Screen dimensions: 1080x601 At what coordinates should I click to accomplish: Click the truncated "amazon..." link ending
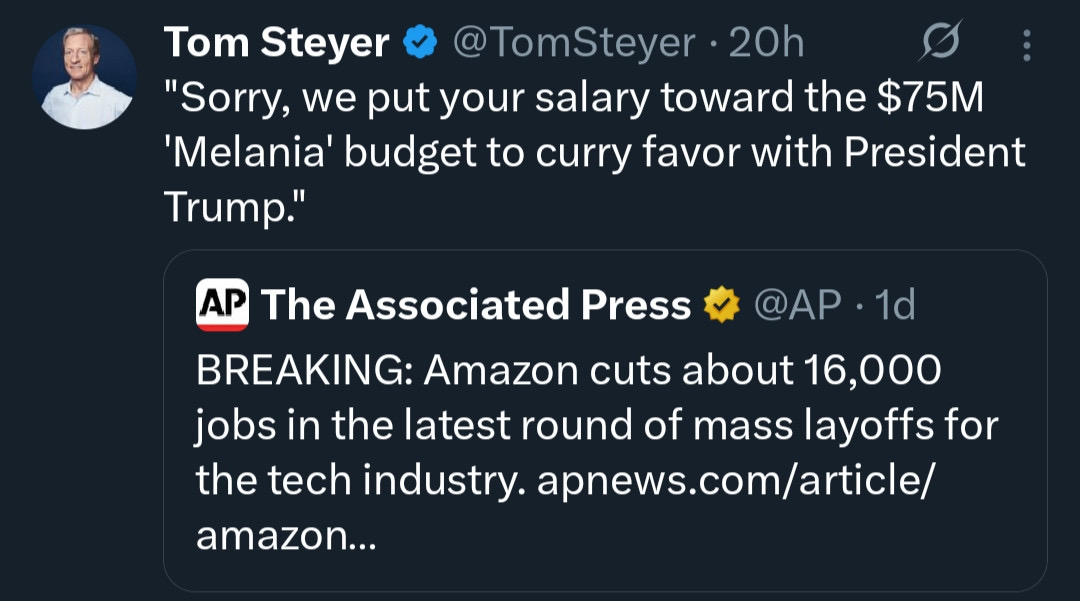286,535
